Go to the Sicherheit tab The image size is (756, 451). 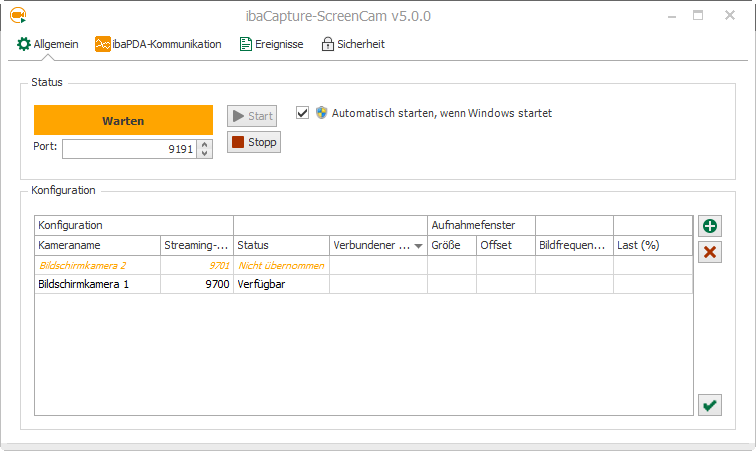(x=352, y=44)
